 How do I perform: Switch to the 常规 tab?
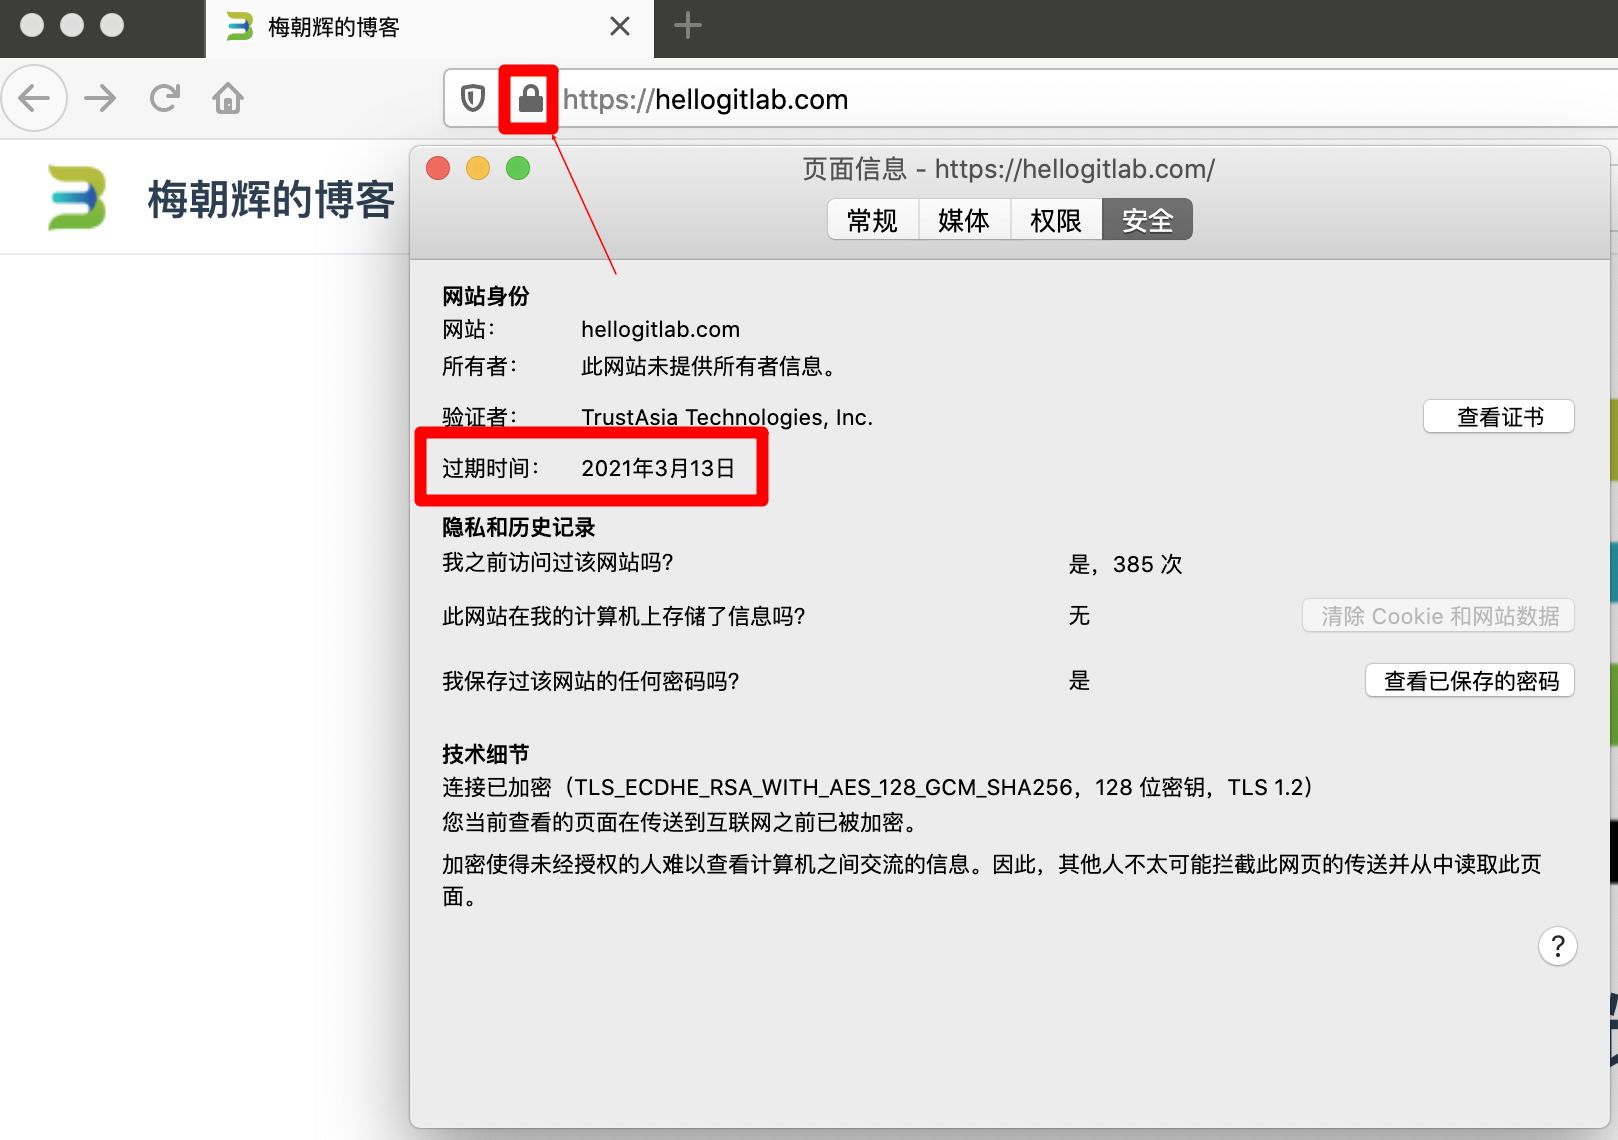(x=873, y=220)
